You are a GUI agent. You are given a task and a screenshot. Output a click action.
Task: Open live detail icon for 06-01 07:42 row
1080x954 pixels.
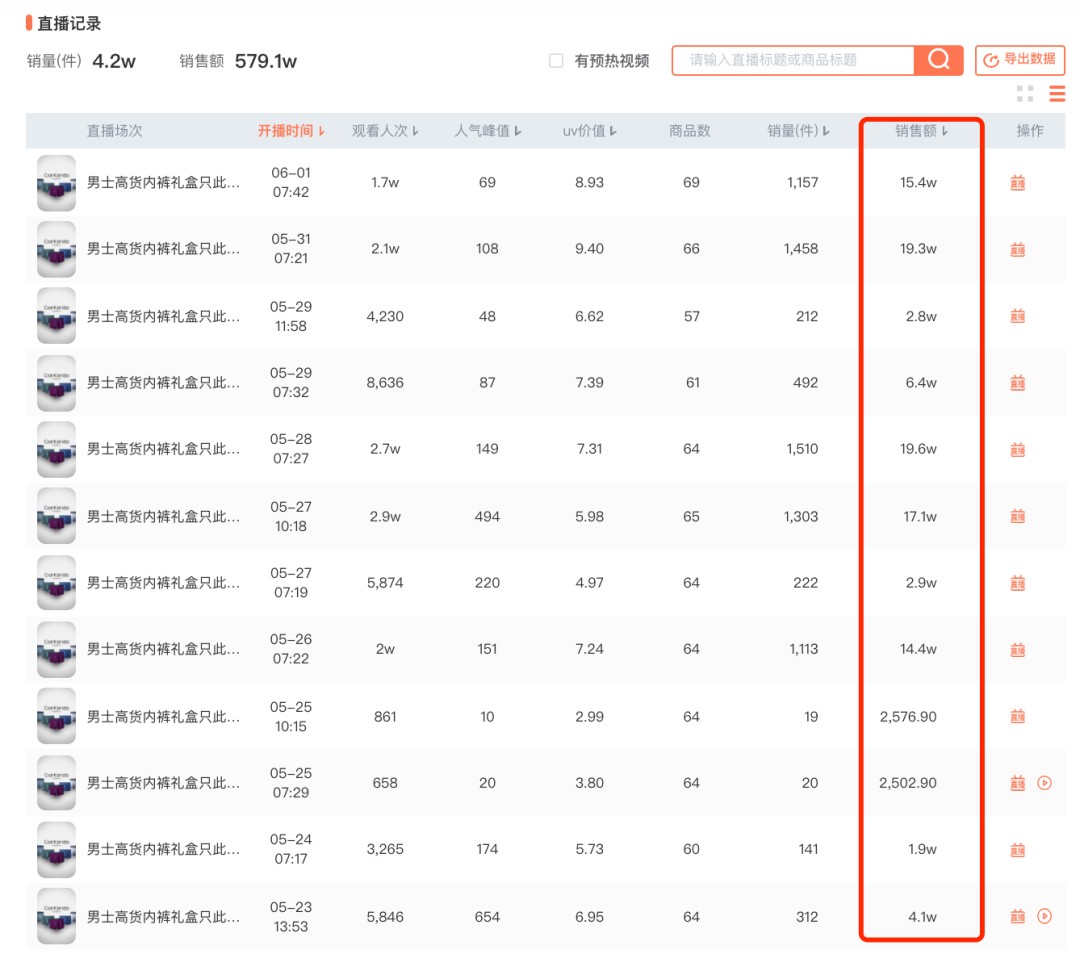coord(1017,183)
